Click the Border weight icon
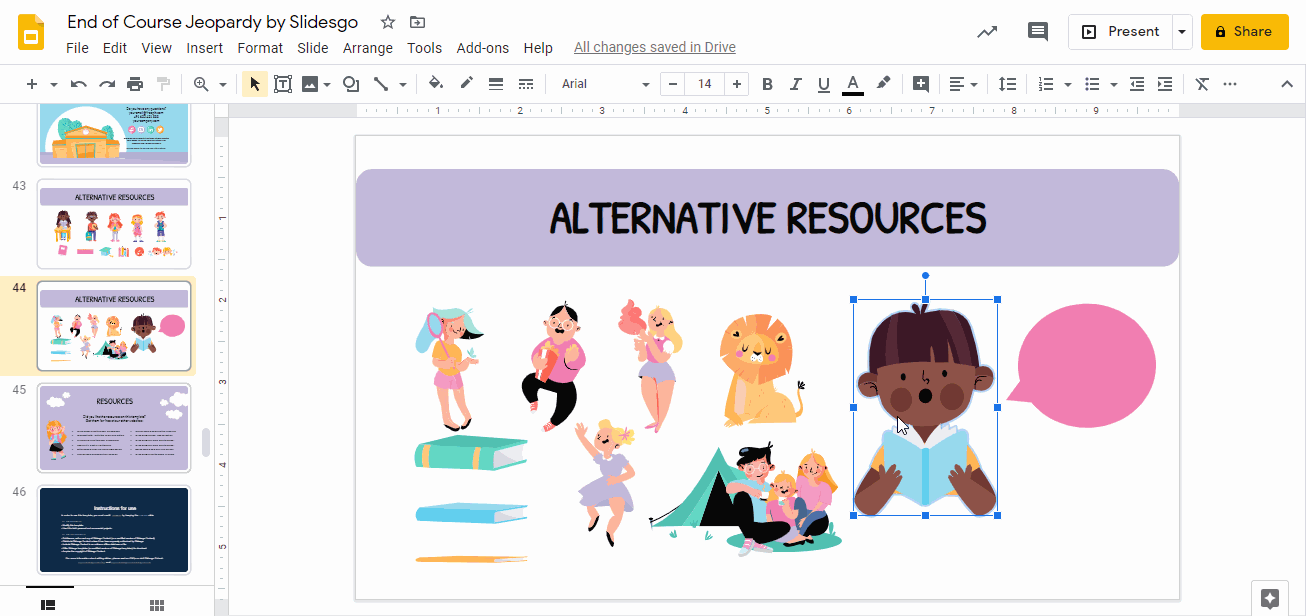The width and height of the screenshot is (1306, 616). [x=496, y=84]
